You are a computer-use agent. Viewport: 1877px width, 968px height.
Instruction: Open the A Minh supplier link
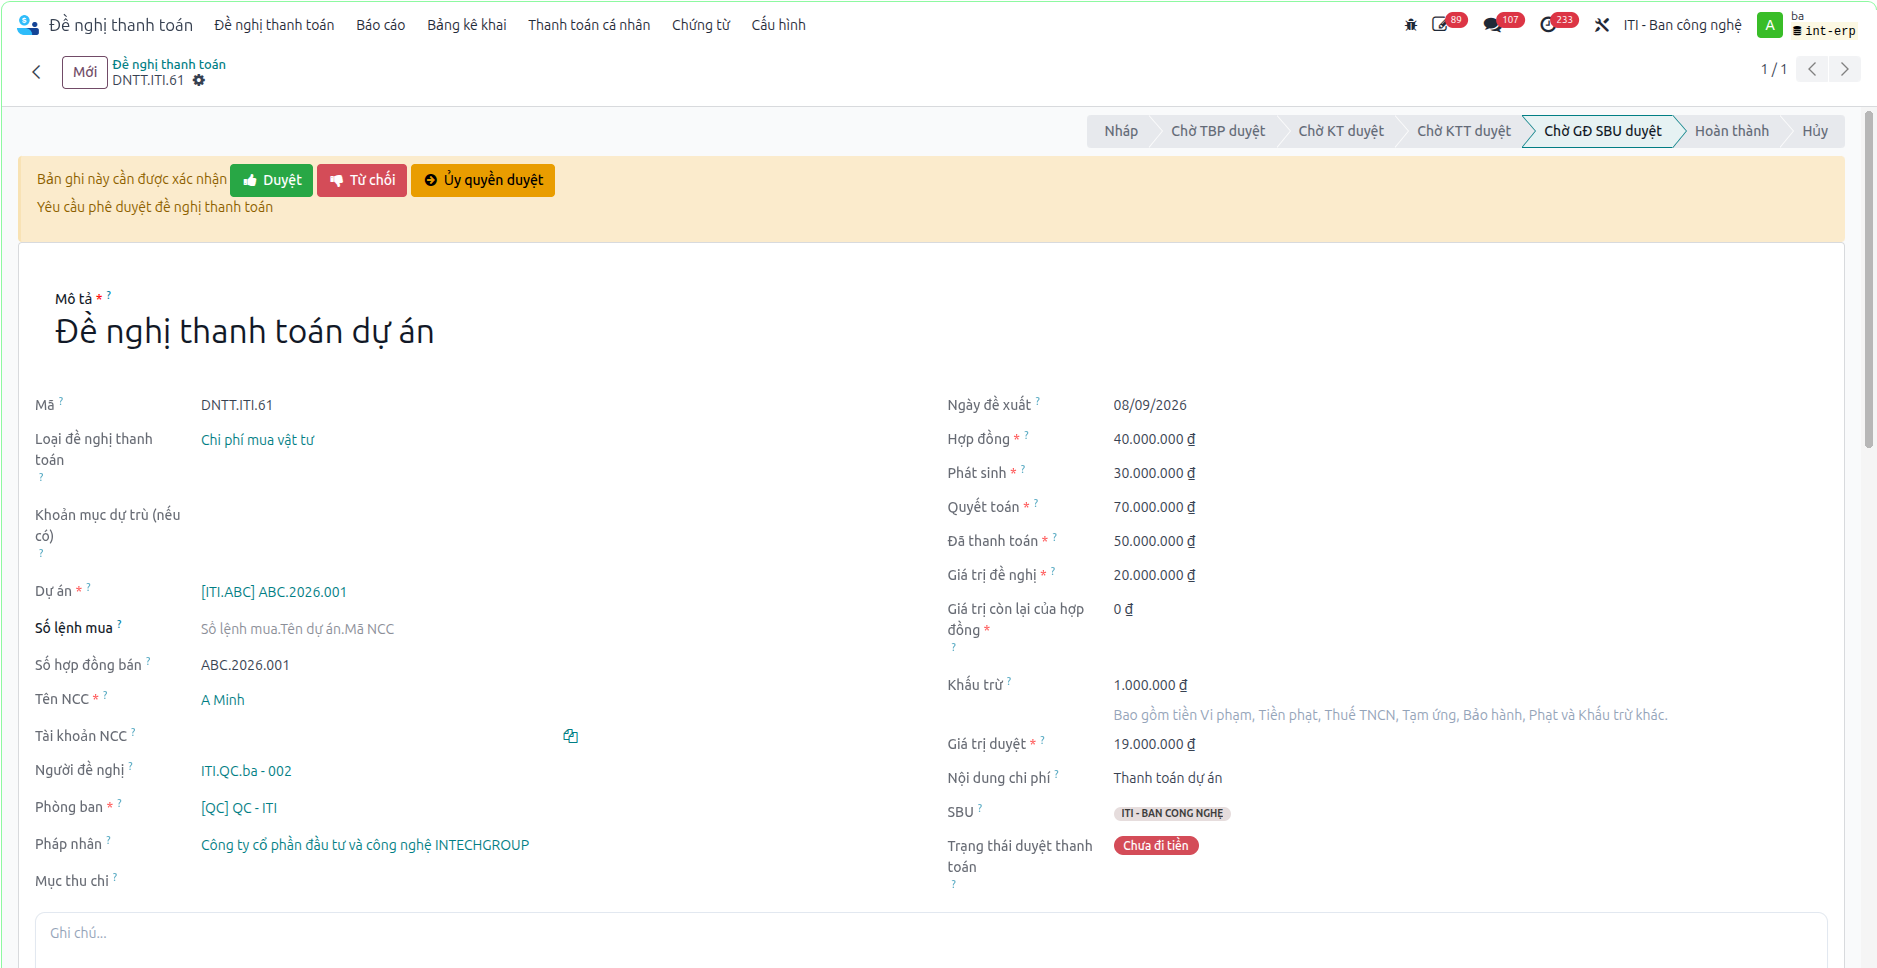[223, 700]
